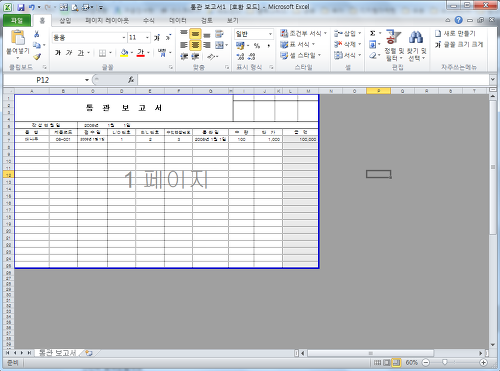Screen dimensions: 500x371
Task: Open number format 일반 dropdown
Action: 270,34
